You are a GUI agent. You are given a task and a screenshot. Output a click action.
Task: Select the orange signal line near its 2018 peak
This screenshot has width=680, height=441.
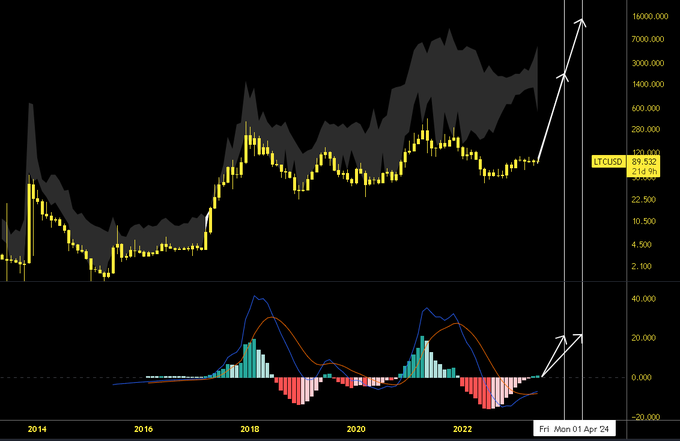click(271, 317)
